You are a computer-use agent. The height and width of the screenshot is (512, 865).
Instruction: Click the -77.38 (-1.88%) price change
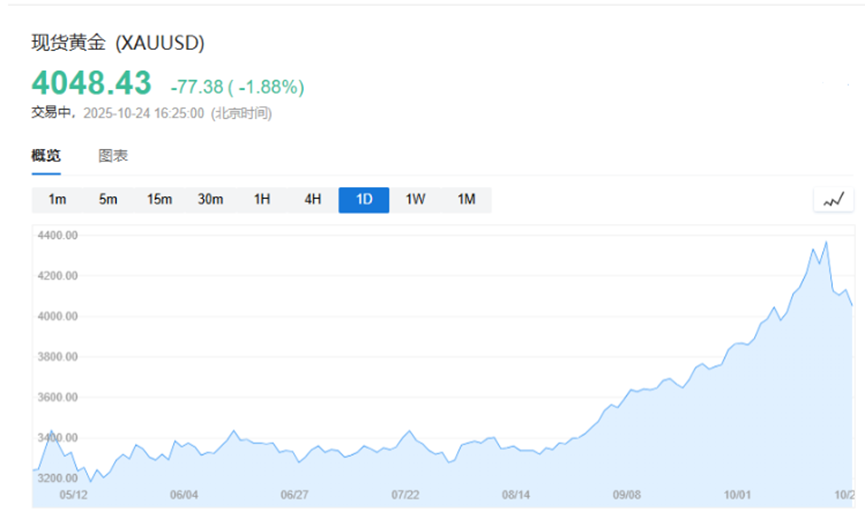tap(237, 87)
